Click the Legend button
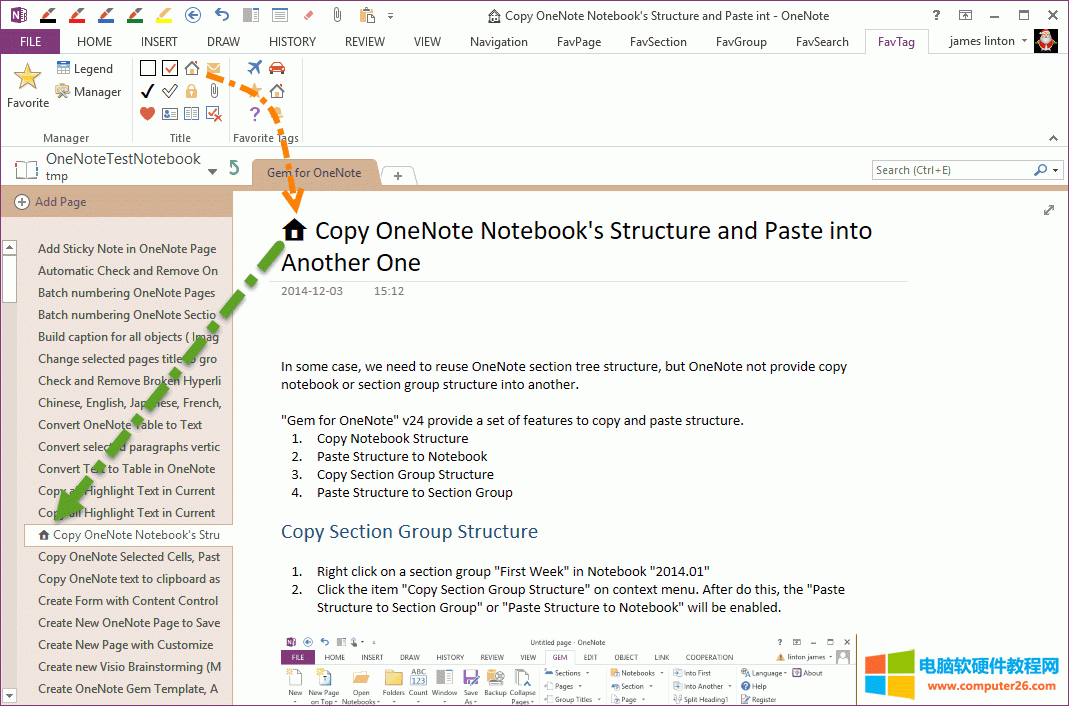The height and width of the screenshot is (706, 1069). pos(84,69)
